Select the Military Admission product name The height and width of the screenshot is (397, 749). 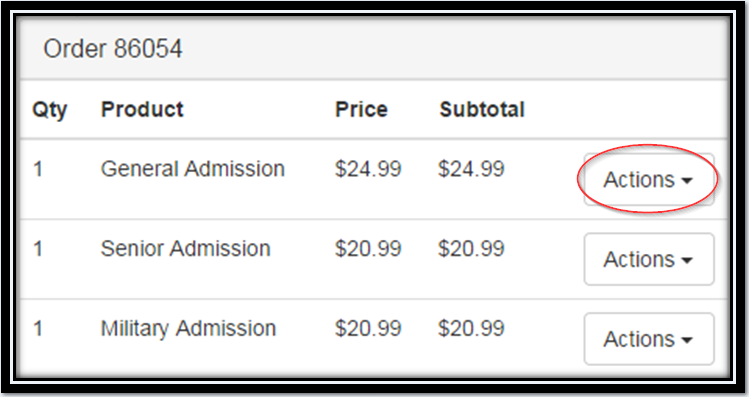click(188, 329)
